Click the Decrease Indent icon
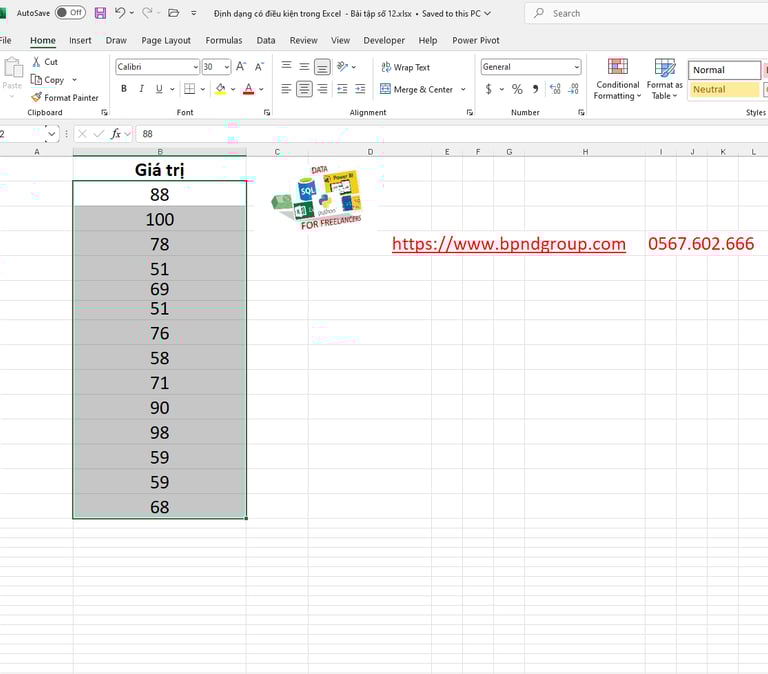 [x=342, y=89]
